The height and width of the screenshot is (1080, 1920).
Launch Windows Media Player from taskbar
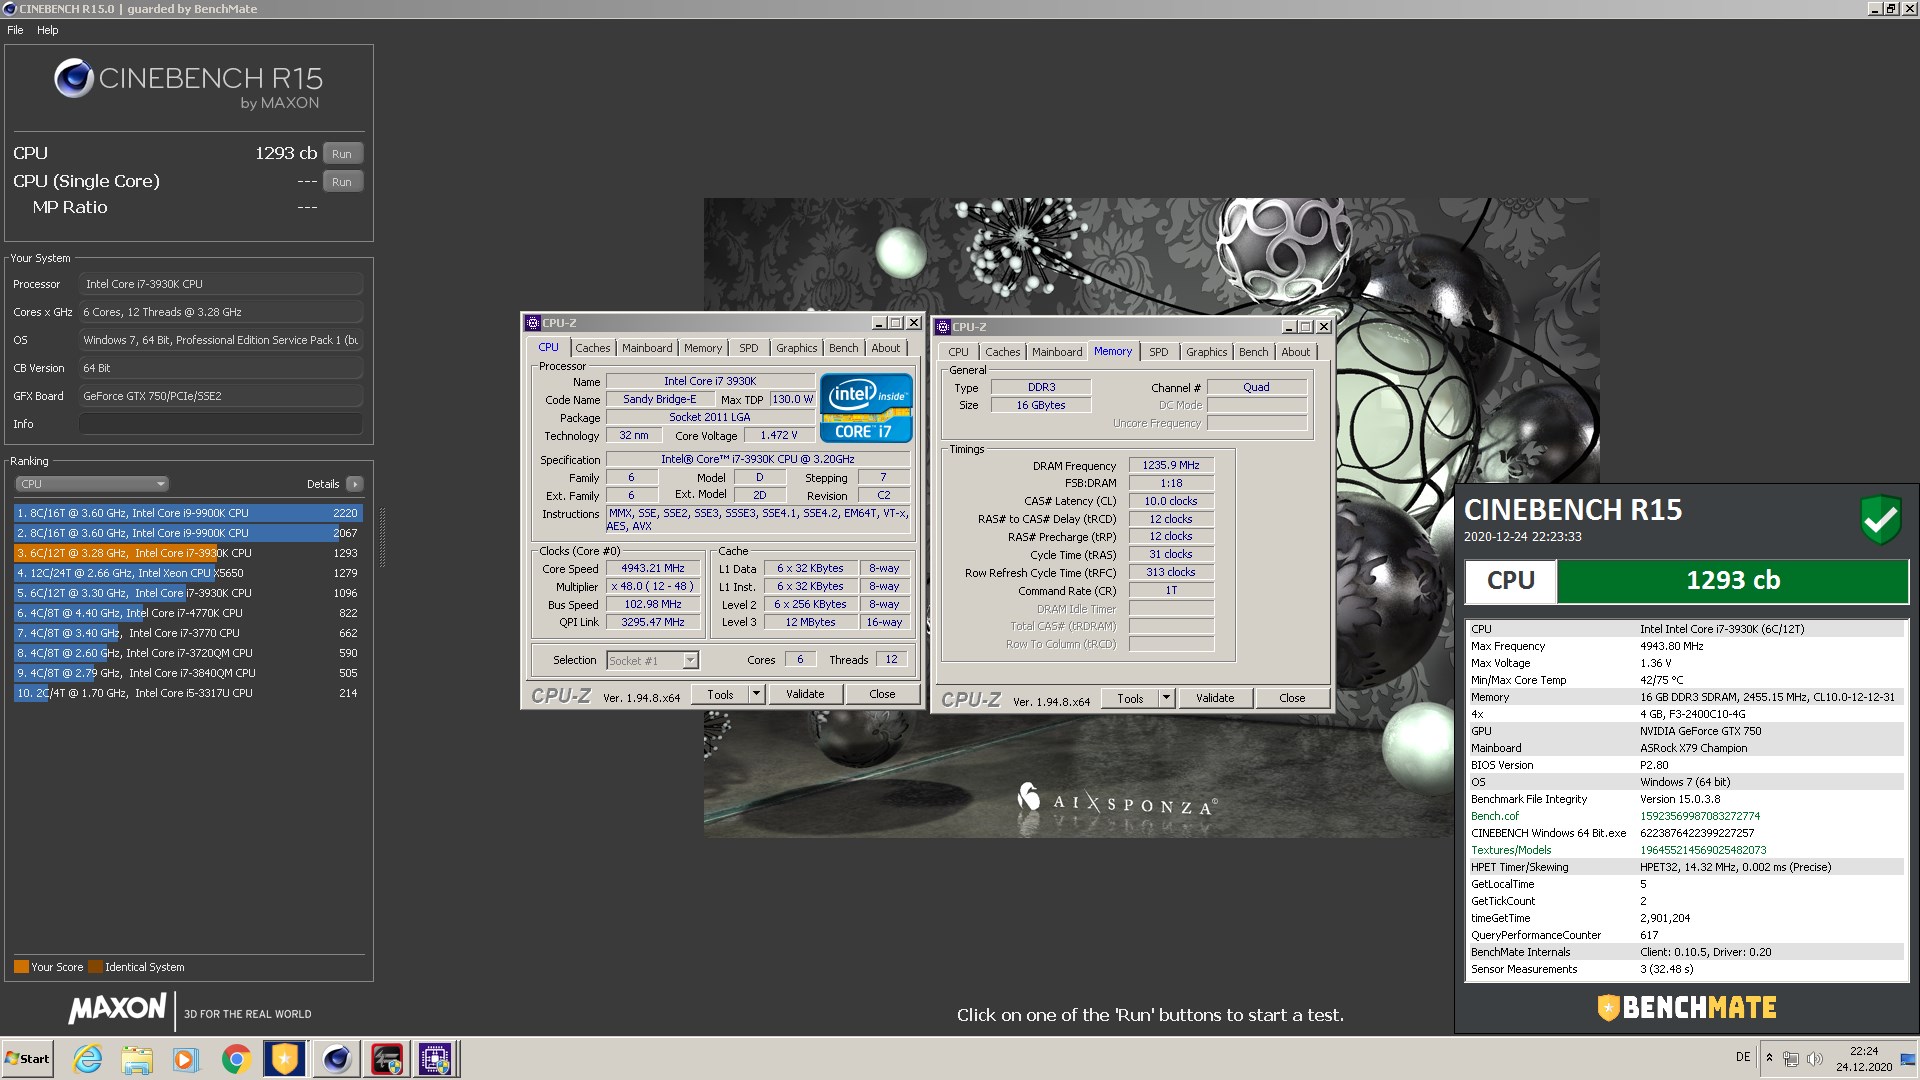(x=186, y=1059)
